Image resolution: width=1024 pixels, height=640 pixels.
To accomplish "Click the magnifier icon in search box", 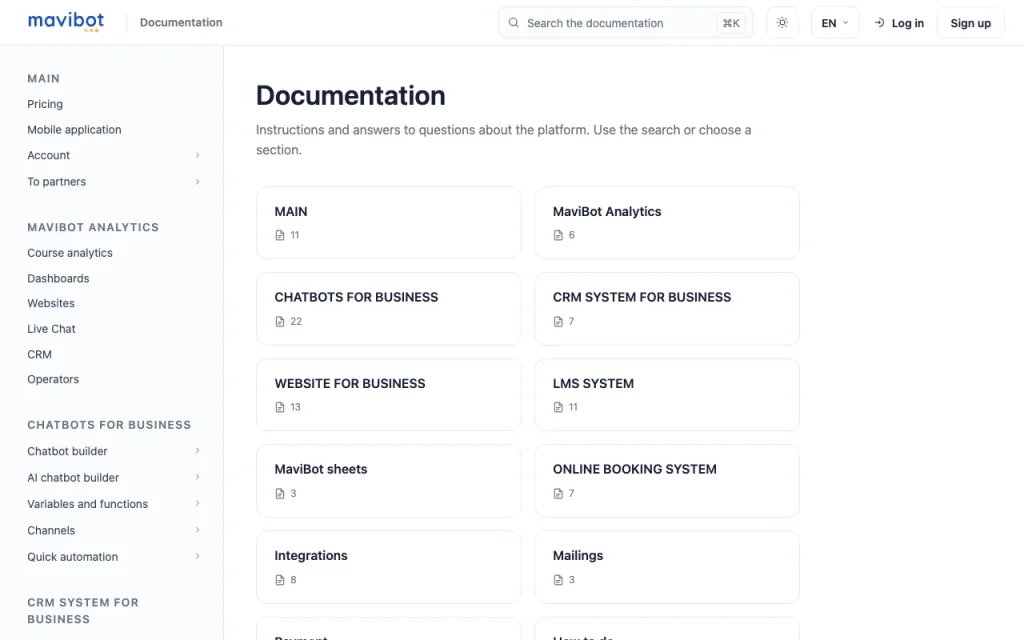I will pyautogui.click(x=514, y=23).
